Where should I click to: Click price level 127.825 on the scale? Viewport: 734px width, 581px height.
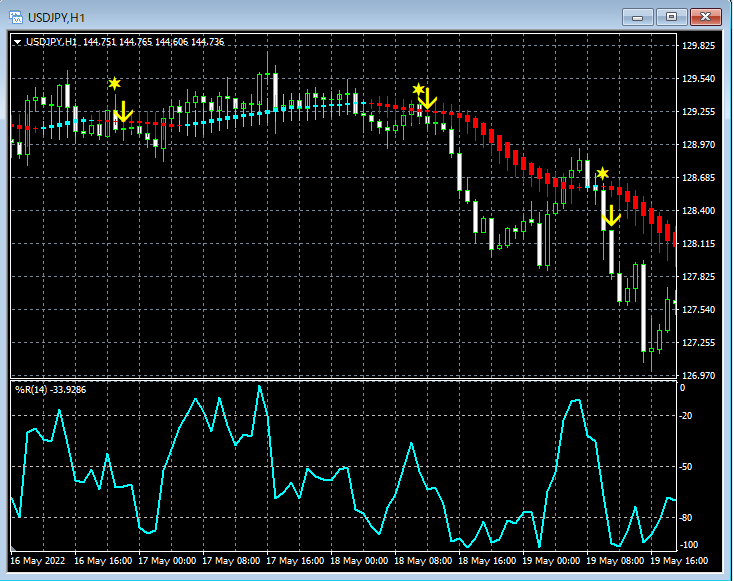coord(698,277)
